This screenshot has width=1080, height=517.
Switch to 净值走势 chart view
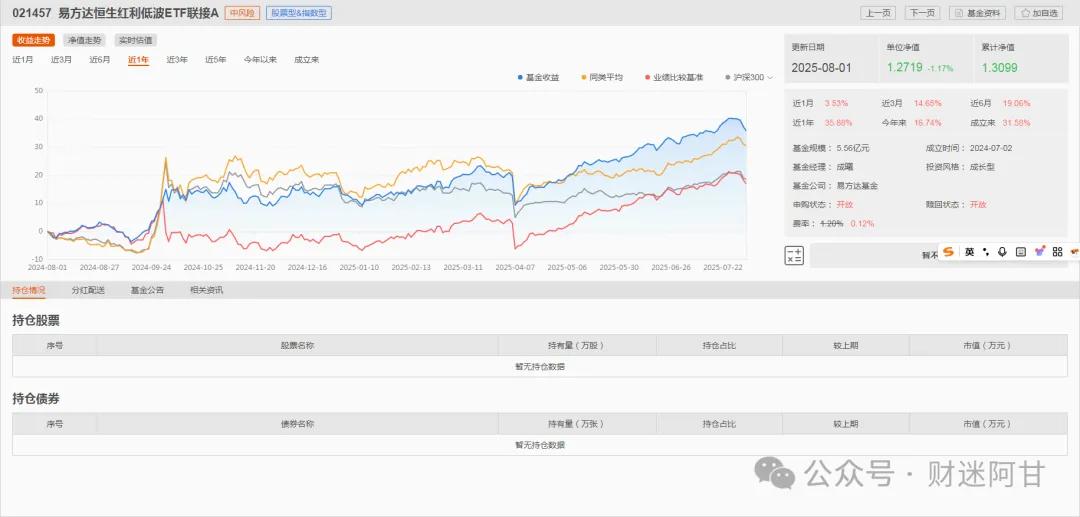(x=84, y=41)
